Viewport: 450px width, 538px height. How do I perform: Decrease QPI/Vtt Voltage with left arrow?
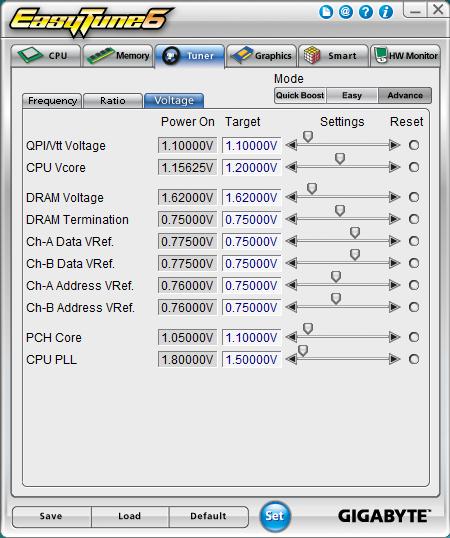pyautogui.click(x=291, y=145)
